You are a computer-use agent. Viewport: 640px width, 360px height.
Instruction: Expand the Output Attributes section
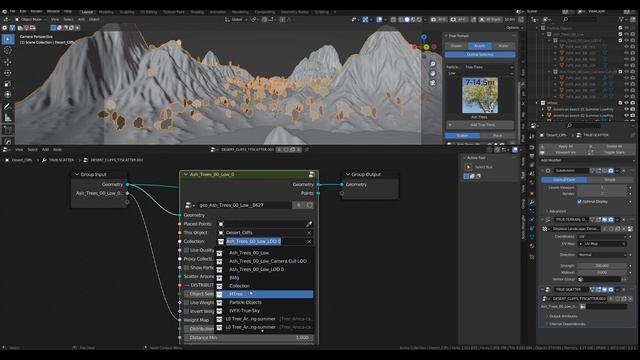[x=562, y=316]
